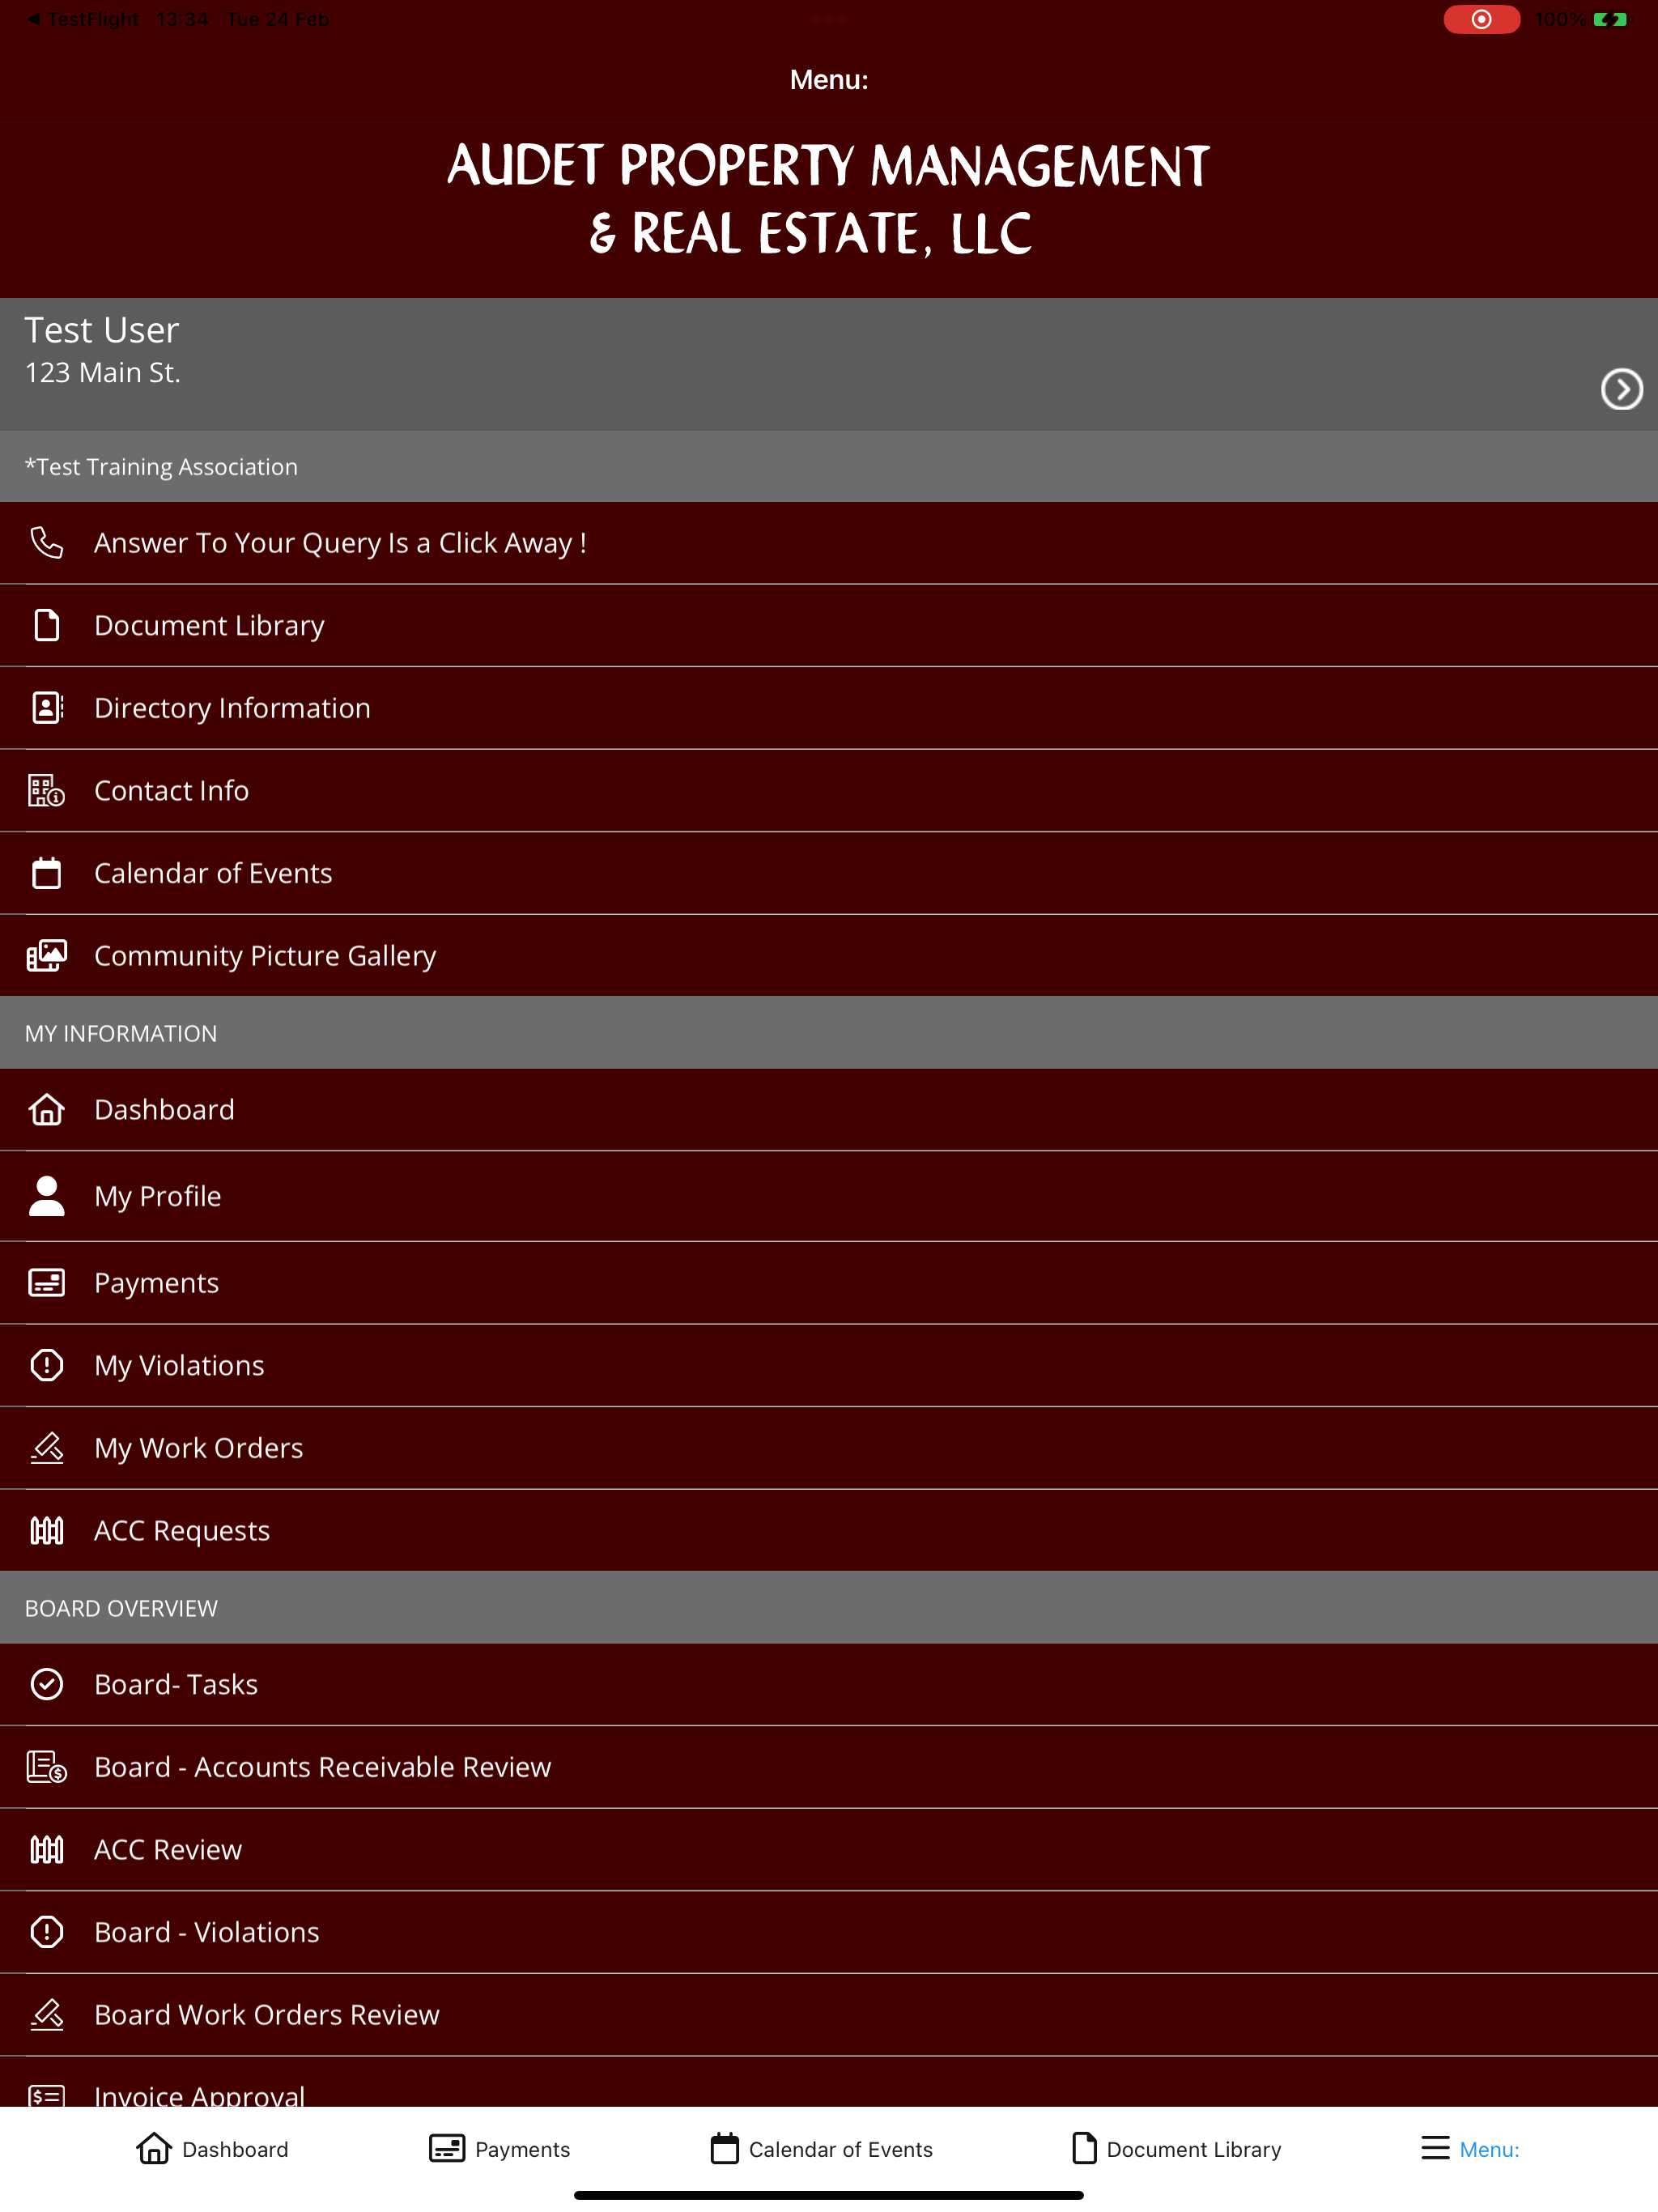Expand Test User details with the chevron arrow

(1621, 389)
